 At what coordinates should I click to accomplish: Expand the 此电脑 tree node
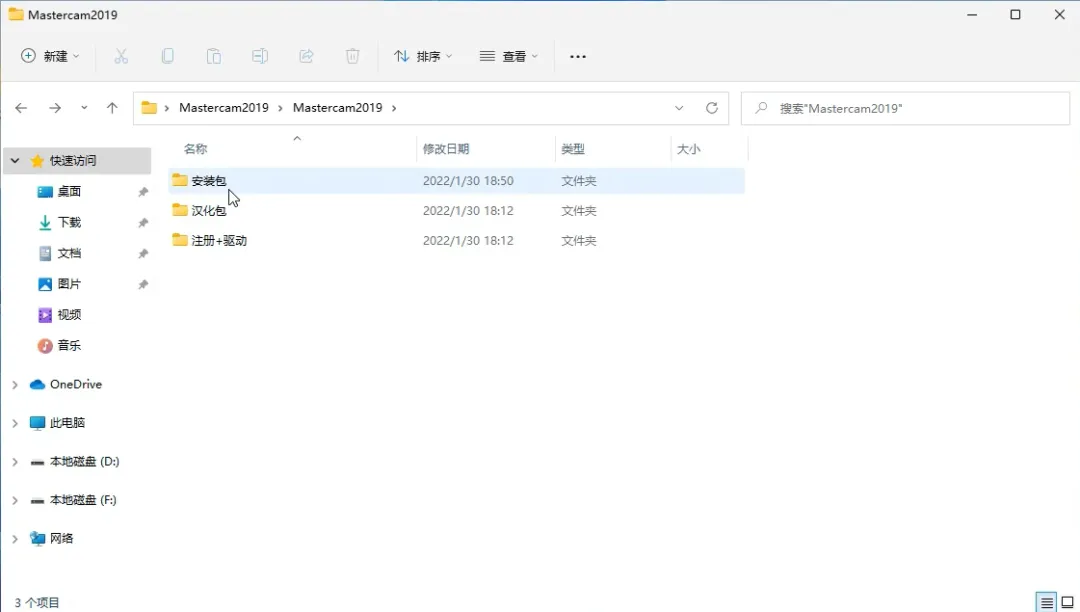15,423
